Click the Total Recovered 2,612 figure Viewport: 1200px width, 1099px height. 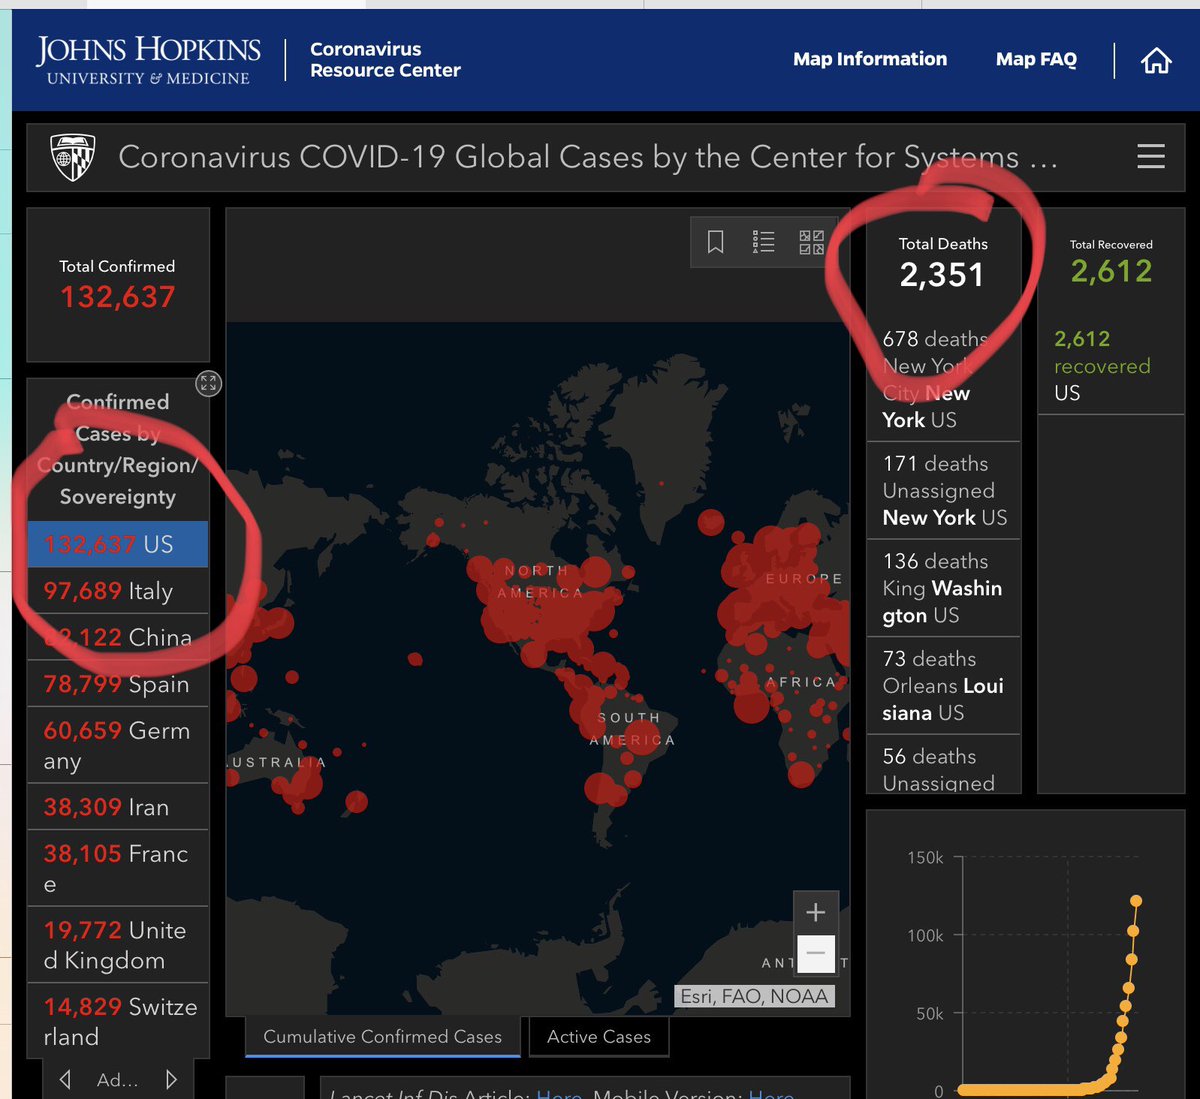[1111, 271]
